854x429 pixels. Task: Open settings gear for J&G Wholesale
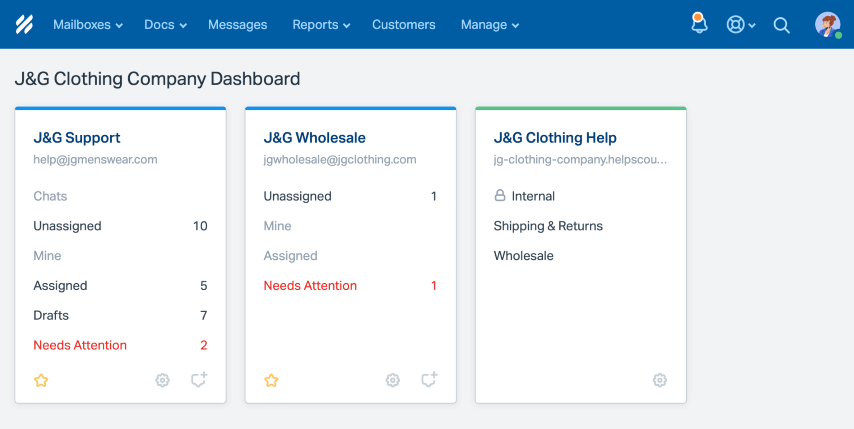[393, 380]
